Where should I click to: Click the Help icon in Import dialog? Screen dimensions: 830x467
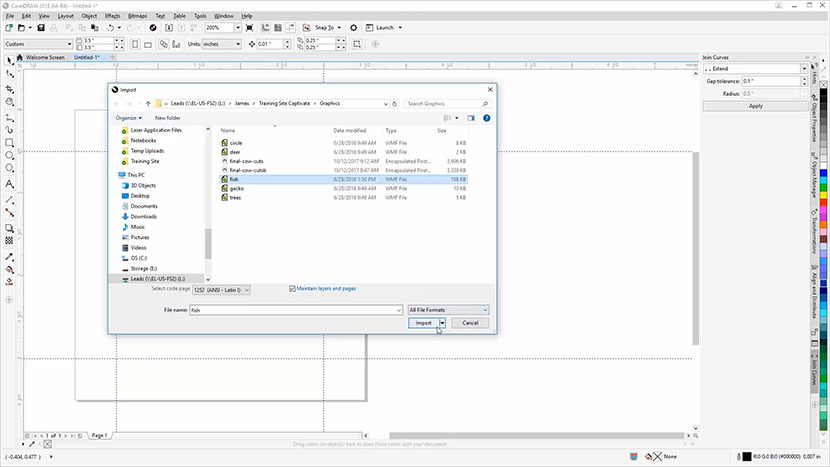point(486,117)
